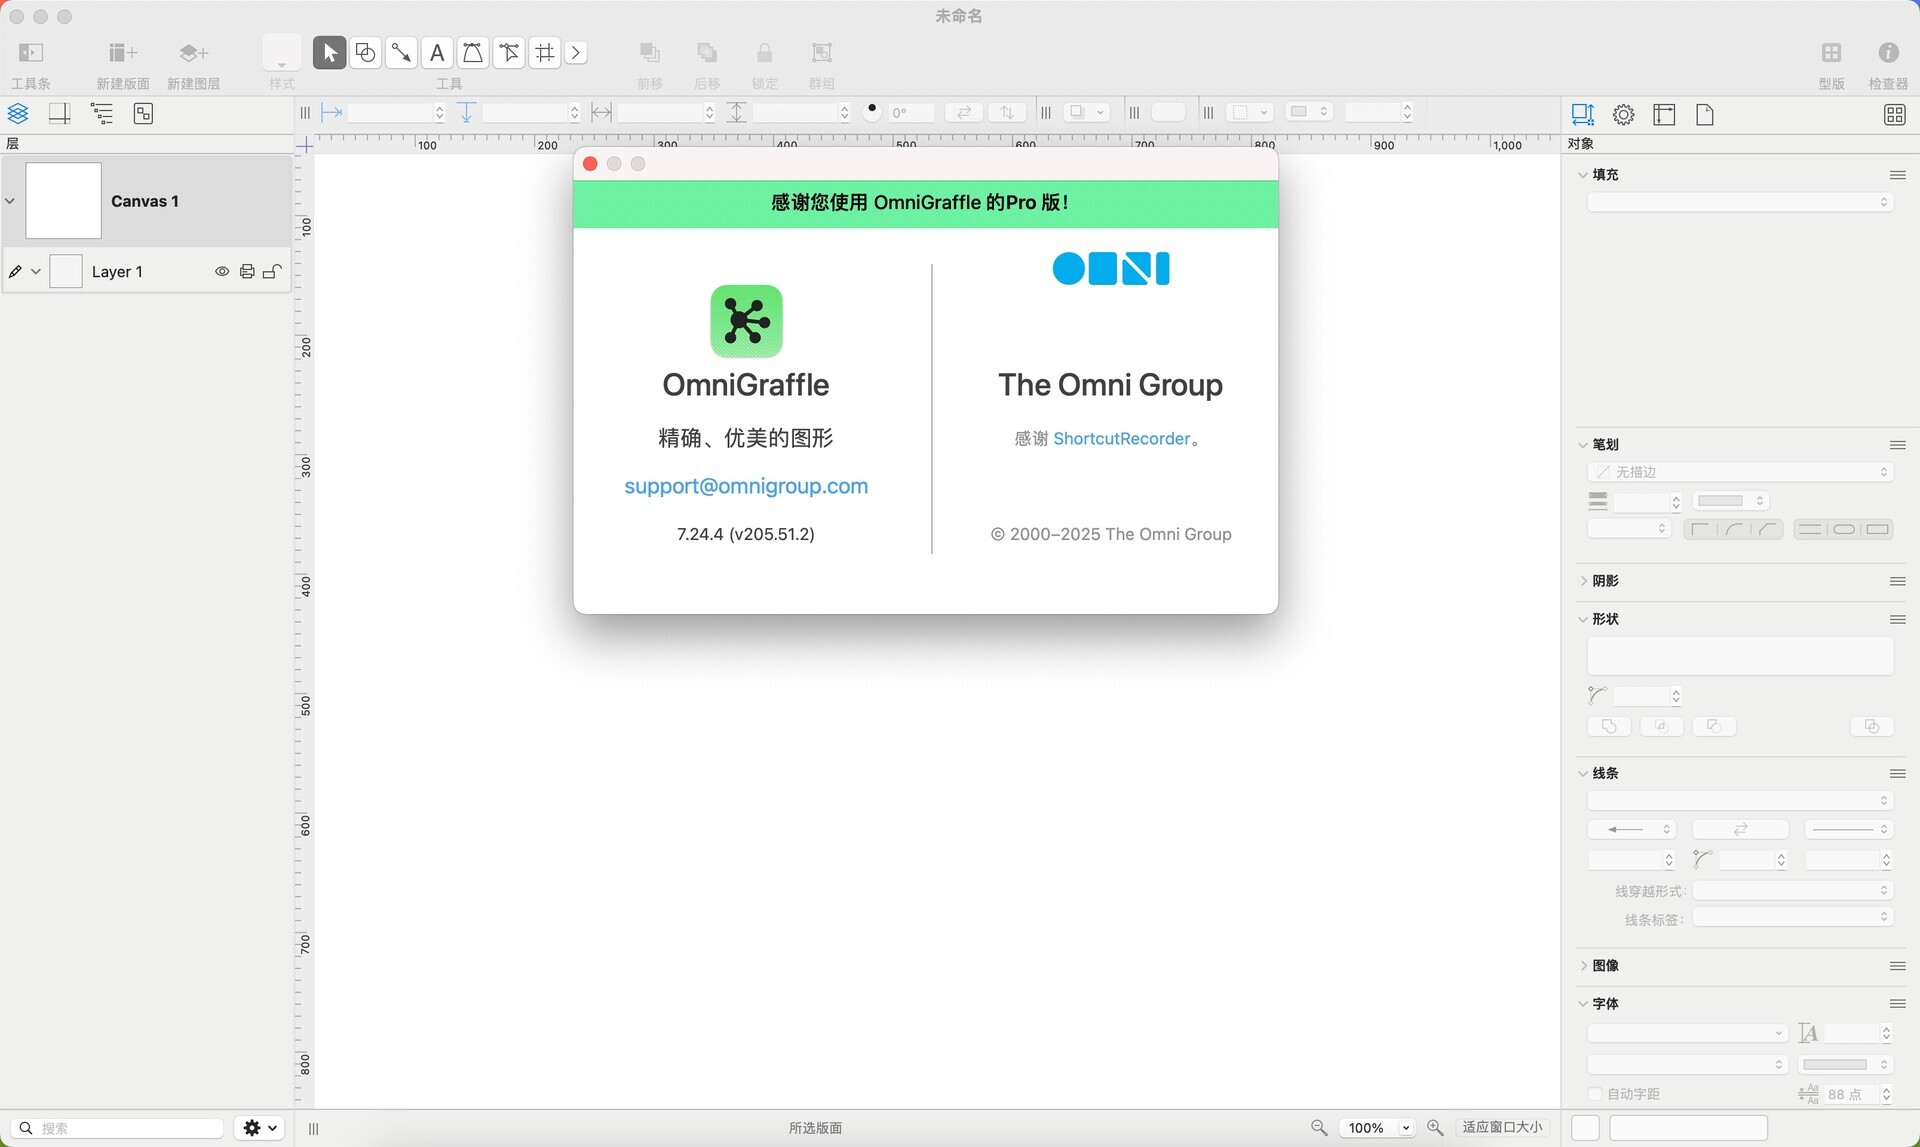Open the 样式 style well

(x=282, y=53)
